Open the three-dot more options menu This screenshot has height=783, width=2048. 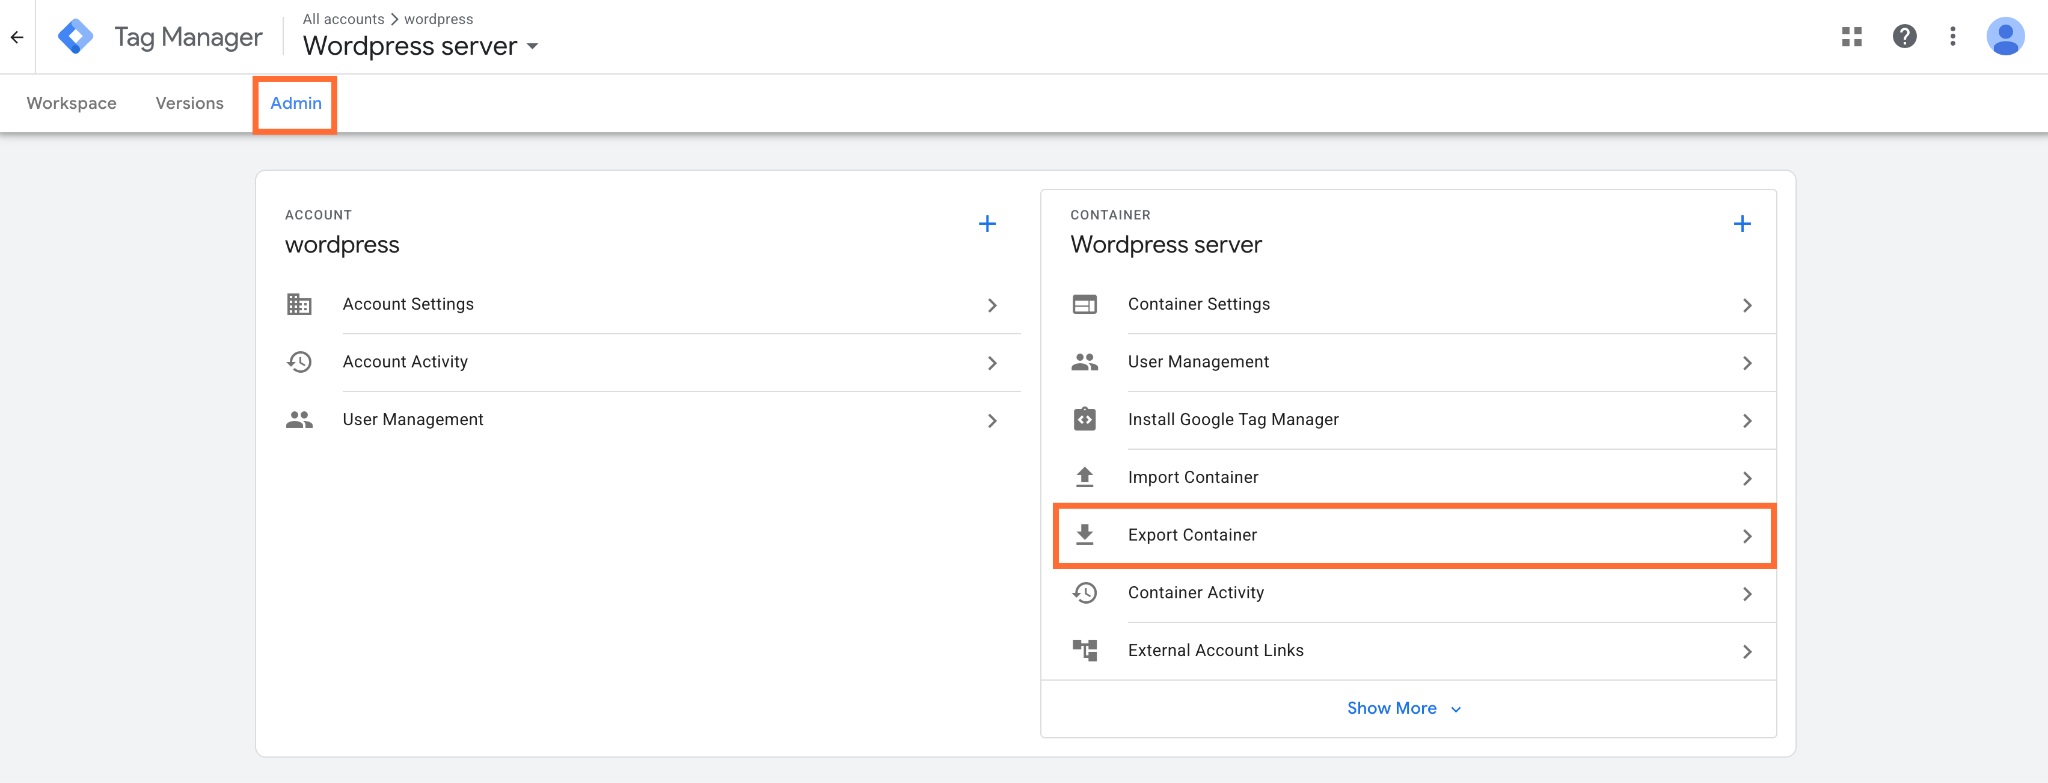pos(1953,37)
